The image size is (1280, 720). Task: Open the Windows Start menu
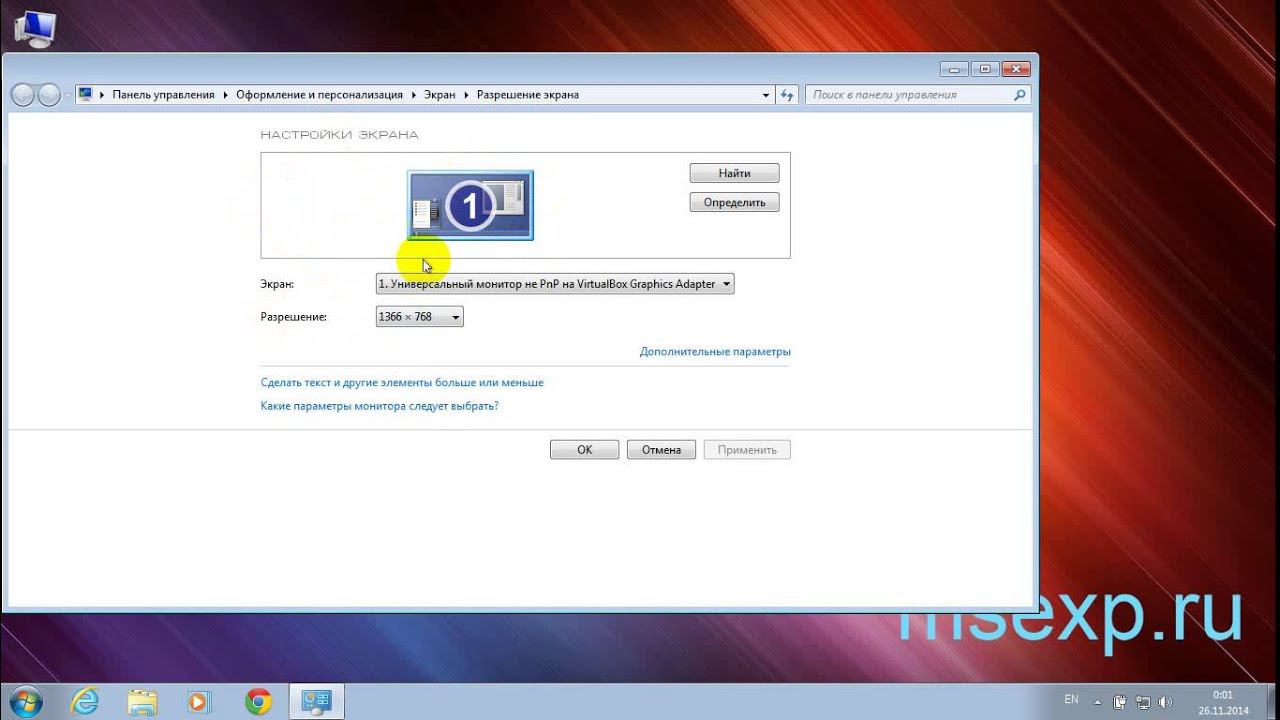point(24,700)
